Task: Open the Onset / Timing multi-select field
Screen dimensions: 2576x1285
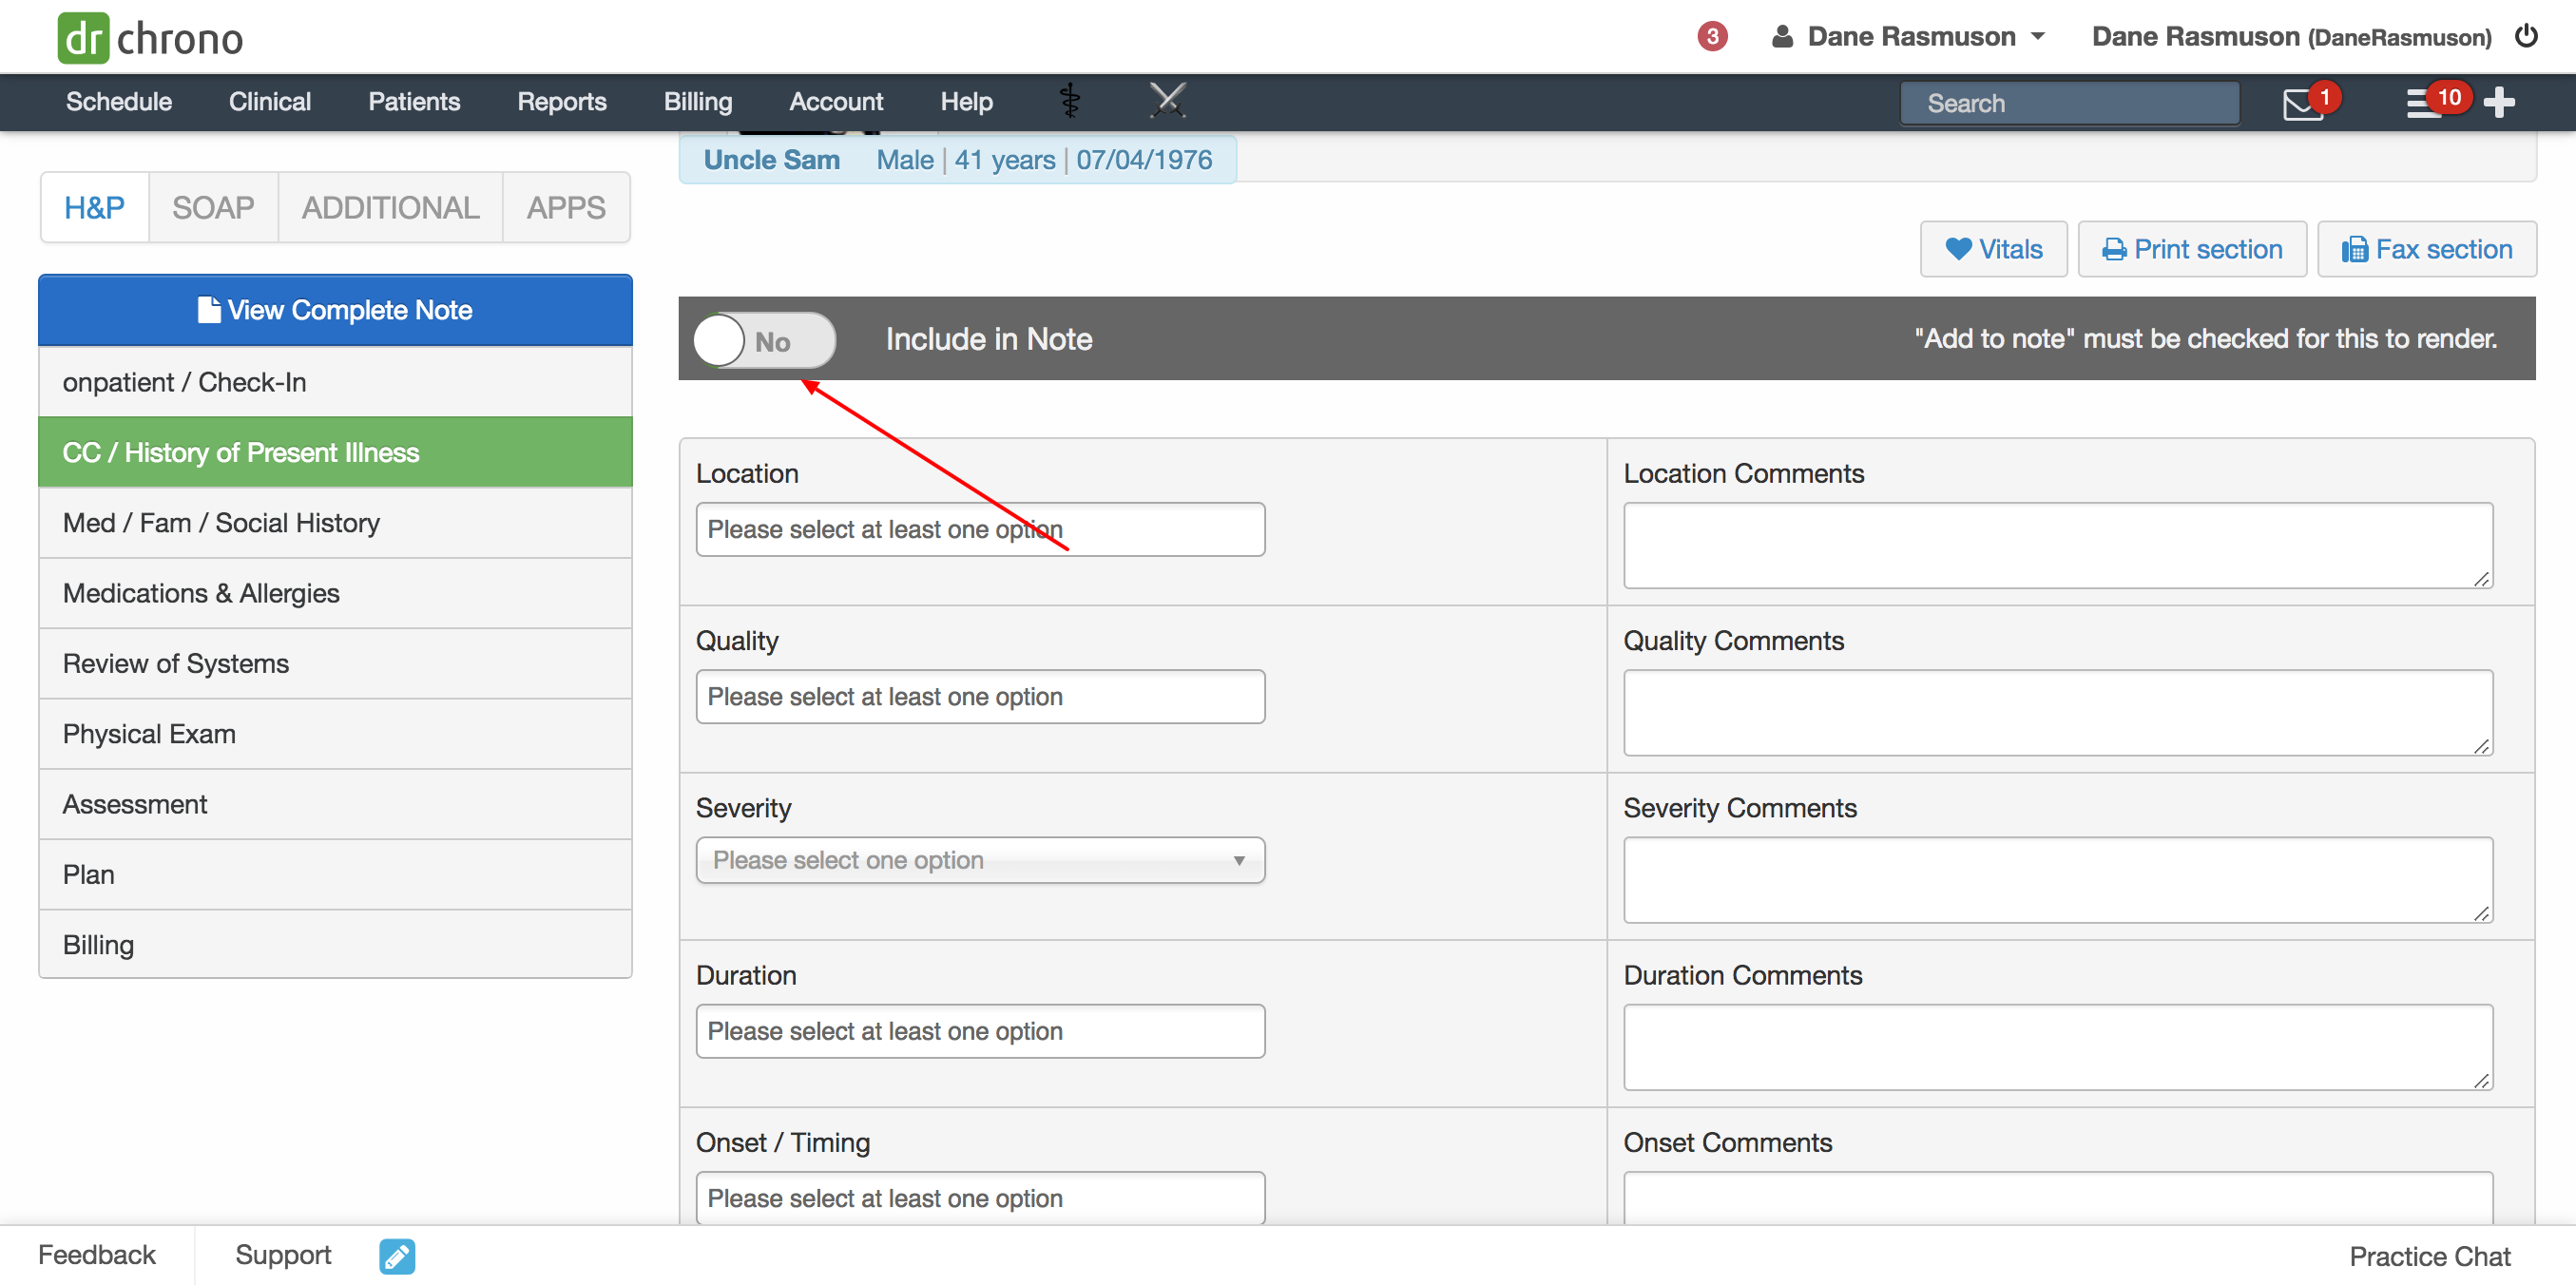Action: pyautogui.click(x=980, y=1198)
